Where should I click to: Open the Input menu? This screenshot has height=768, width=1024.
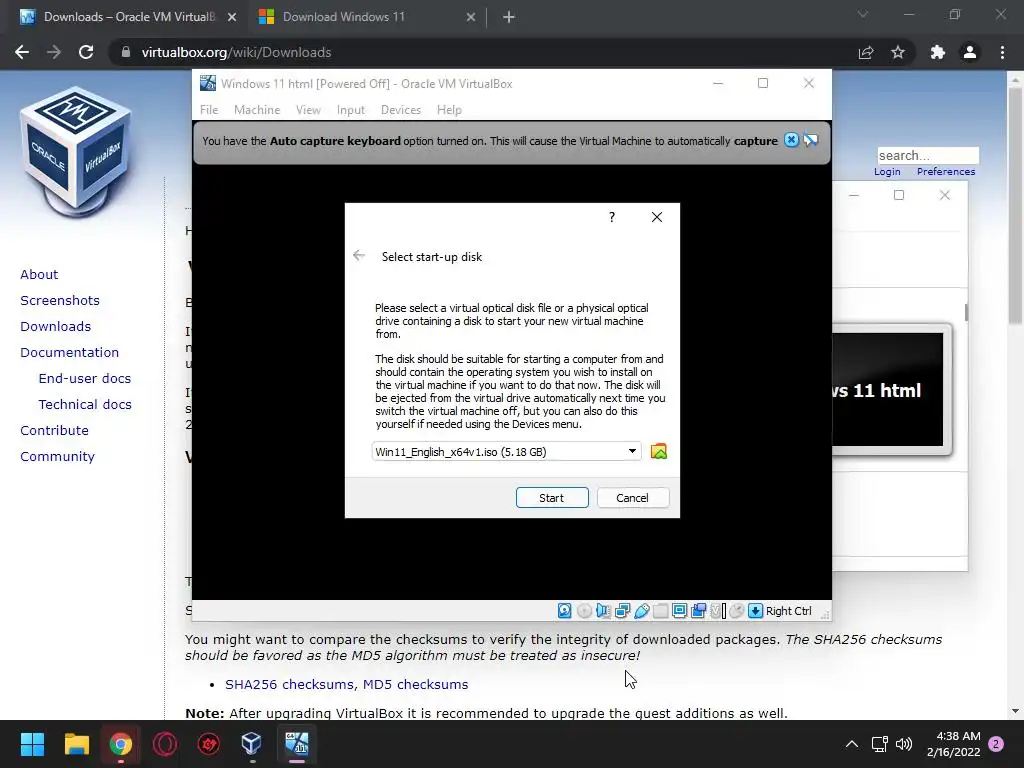[x=351, y=110]
